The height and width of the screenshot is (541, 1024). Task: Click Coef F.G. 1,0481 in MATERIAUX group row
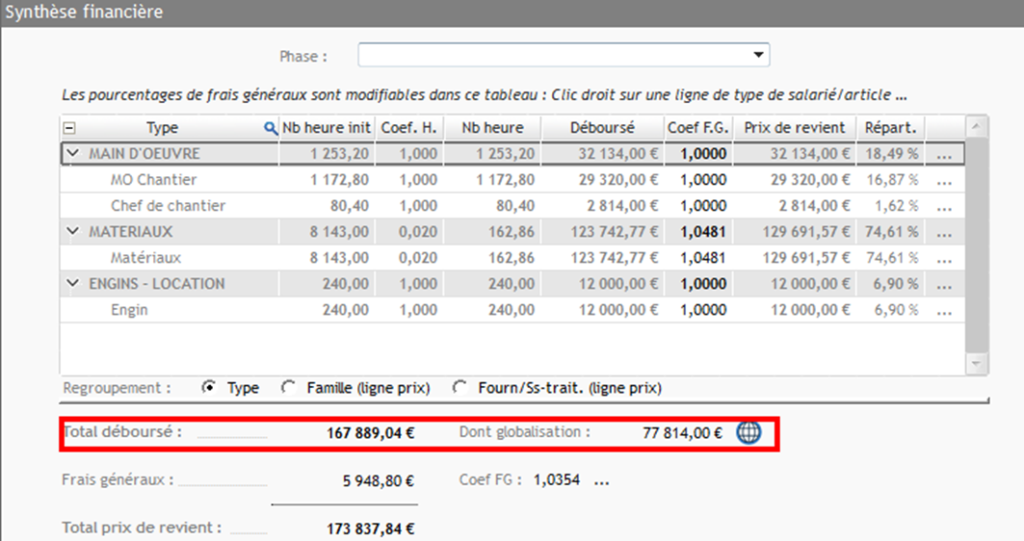(x=703, y=232)
